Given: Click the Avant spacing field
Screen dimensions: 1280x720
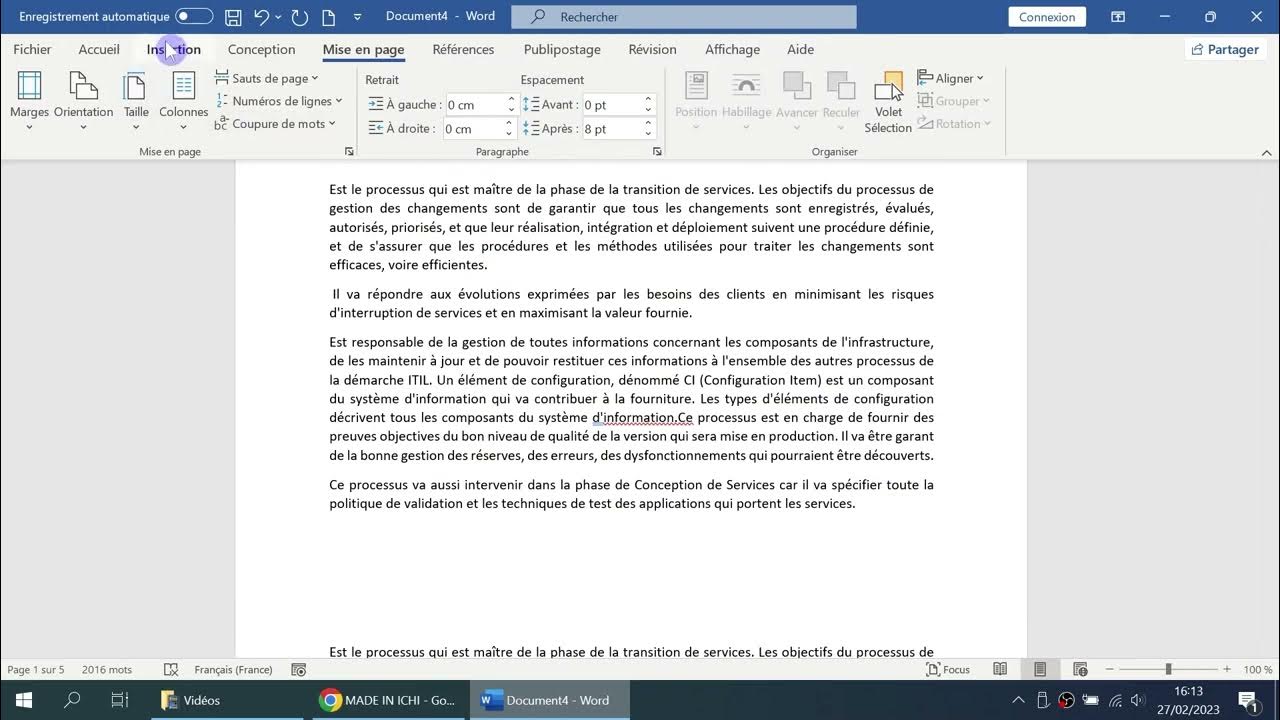Looking at the screenshot, I should tap(611, 105).
